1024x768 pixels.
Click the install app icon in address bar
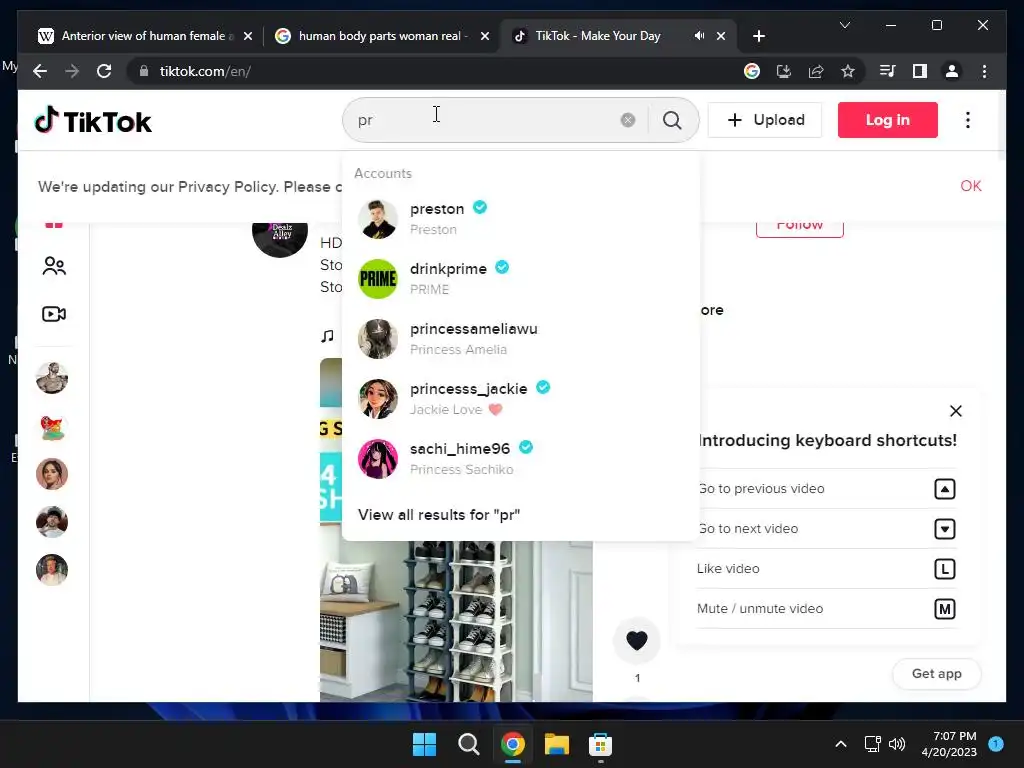click(784, 71)
